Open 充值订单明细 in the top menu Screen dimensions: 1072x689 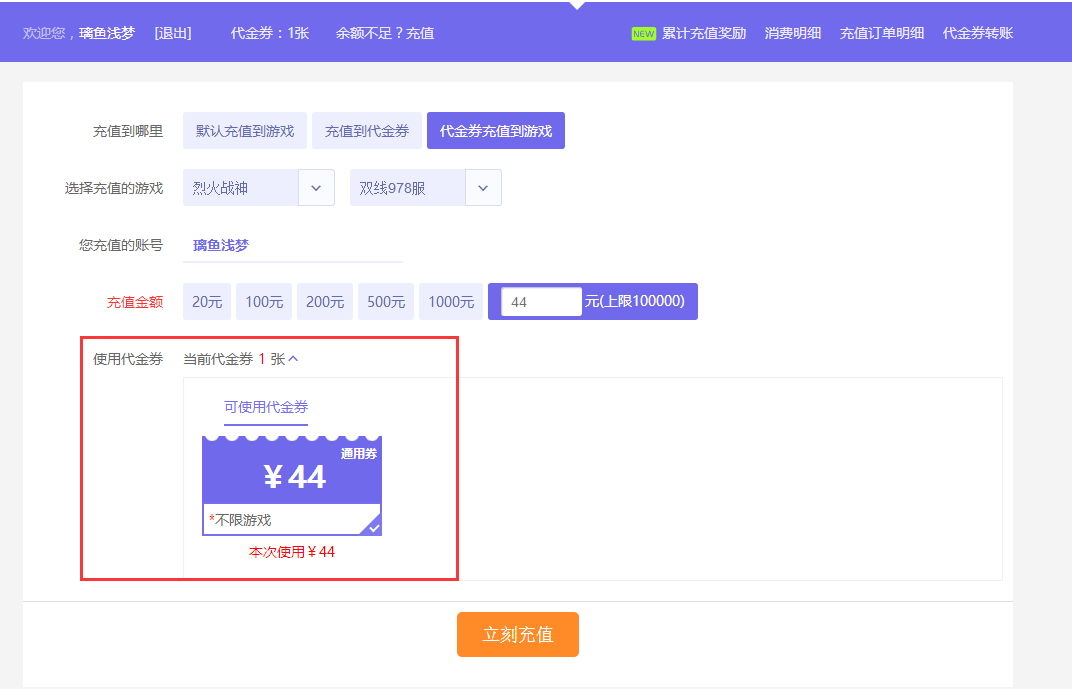882,33
